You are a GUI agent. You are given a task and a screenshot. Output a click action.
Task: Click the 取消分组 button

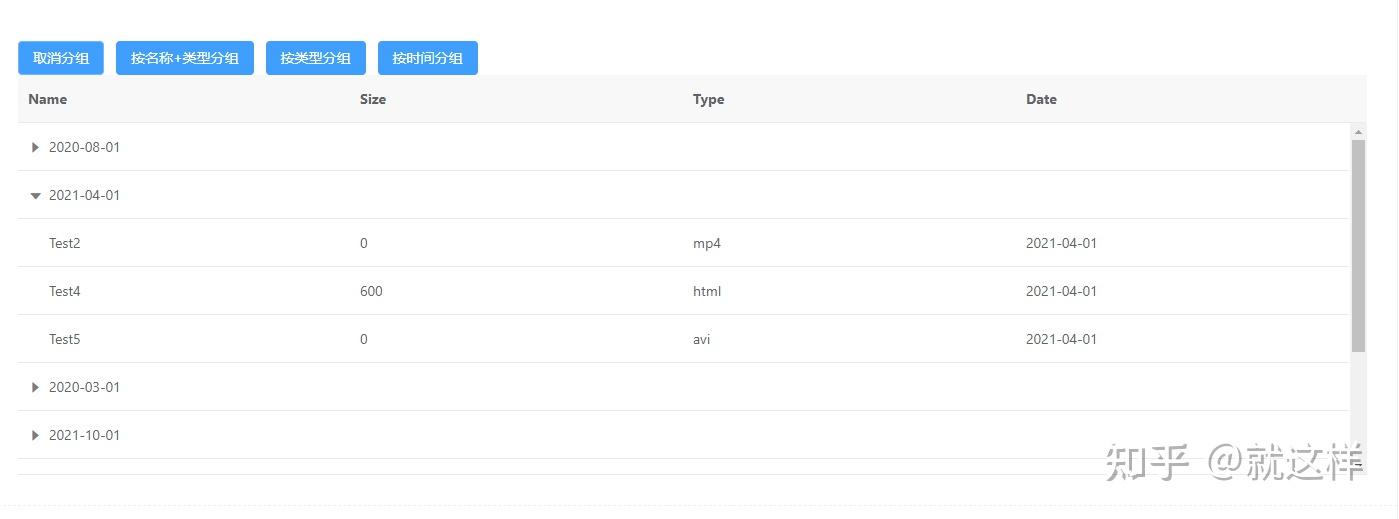pyautogui.click(x=61, y=58)
